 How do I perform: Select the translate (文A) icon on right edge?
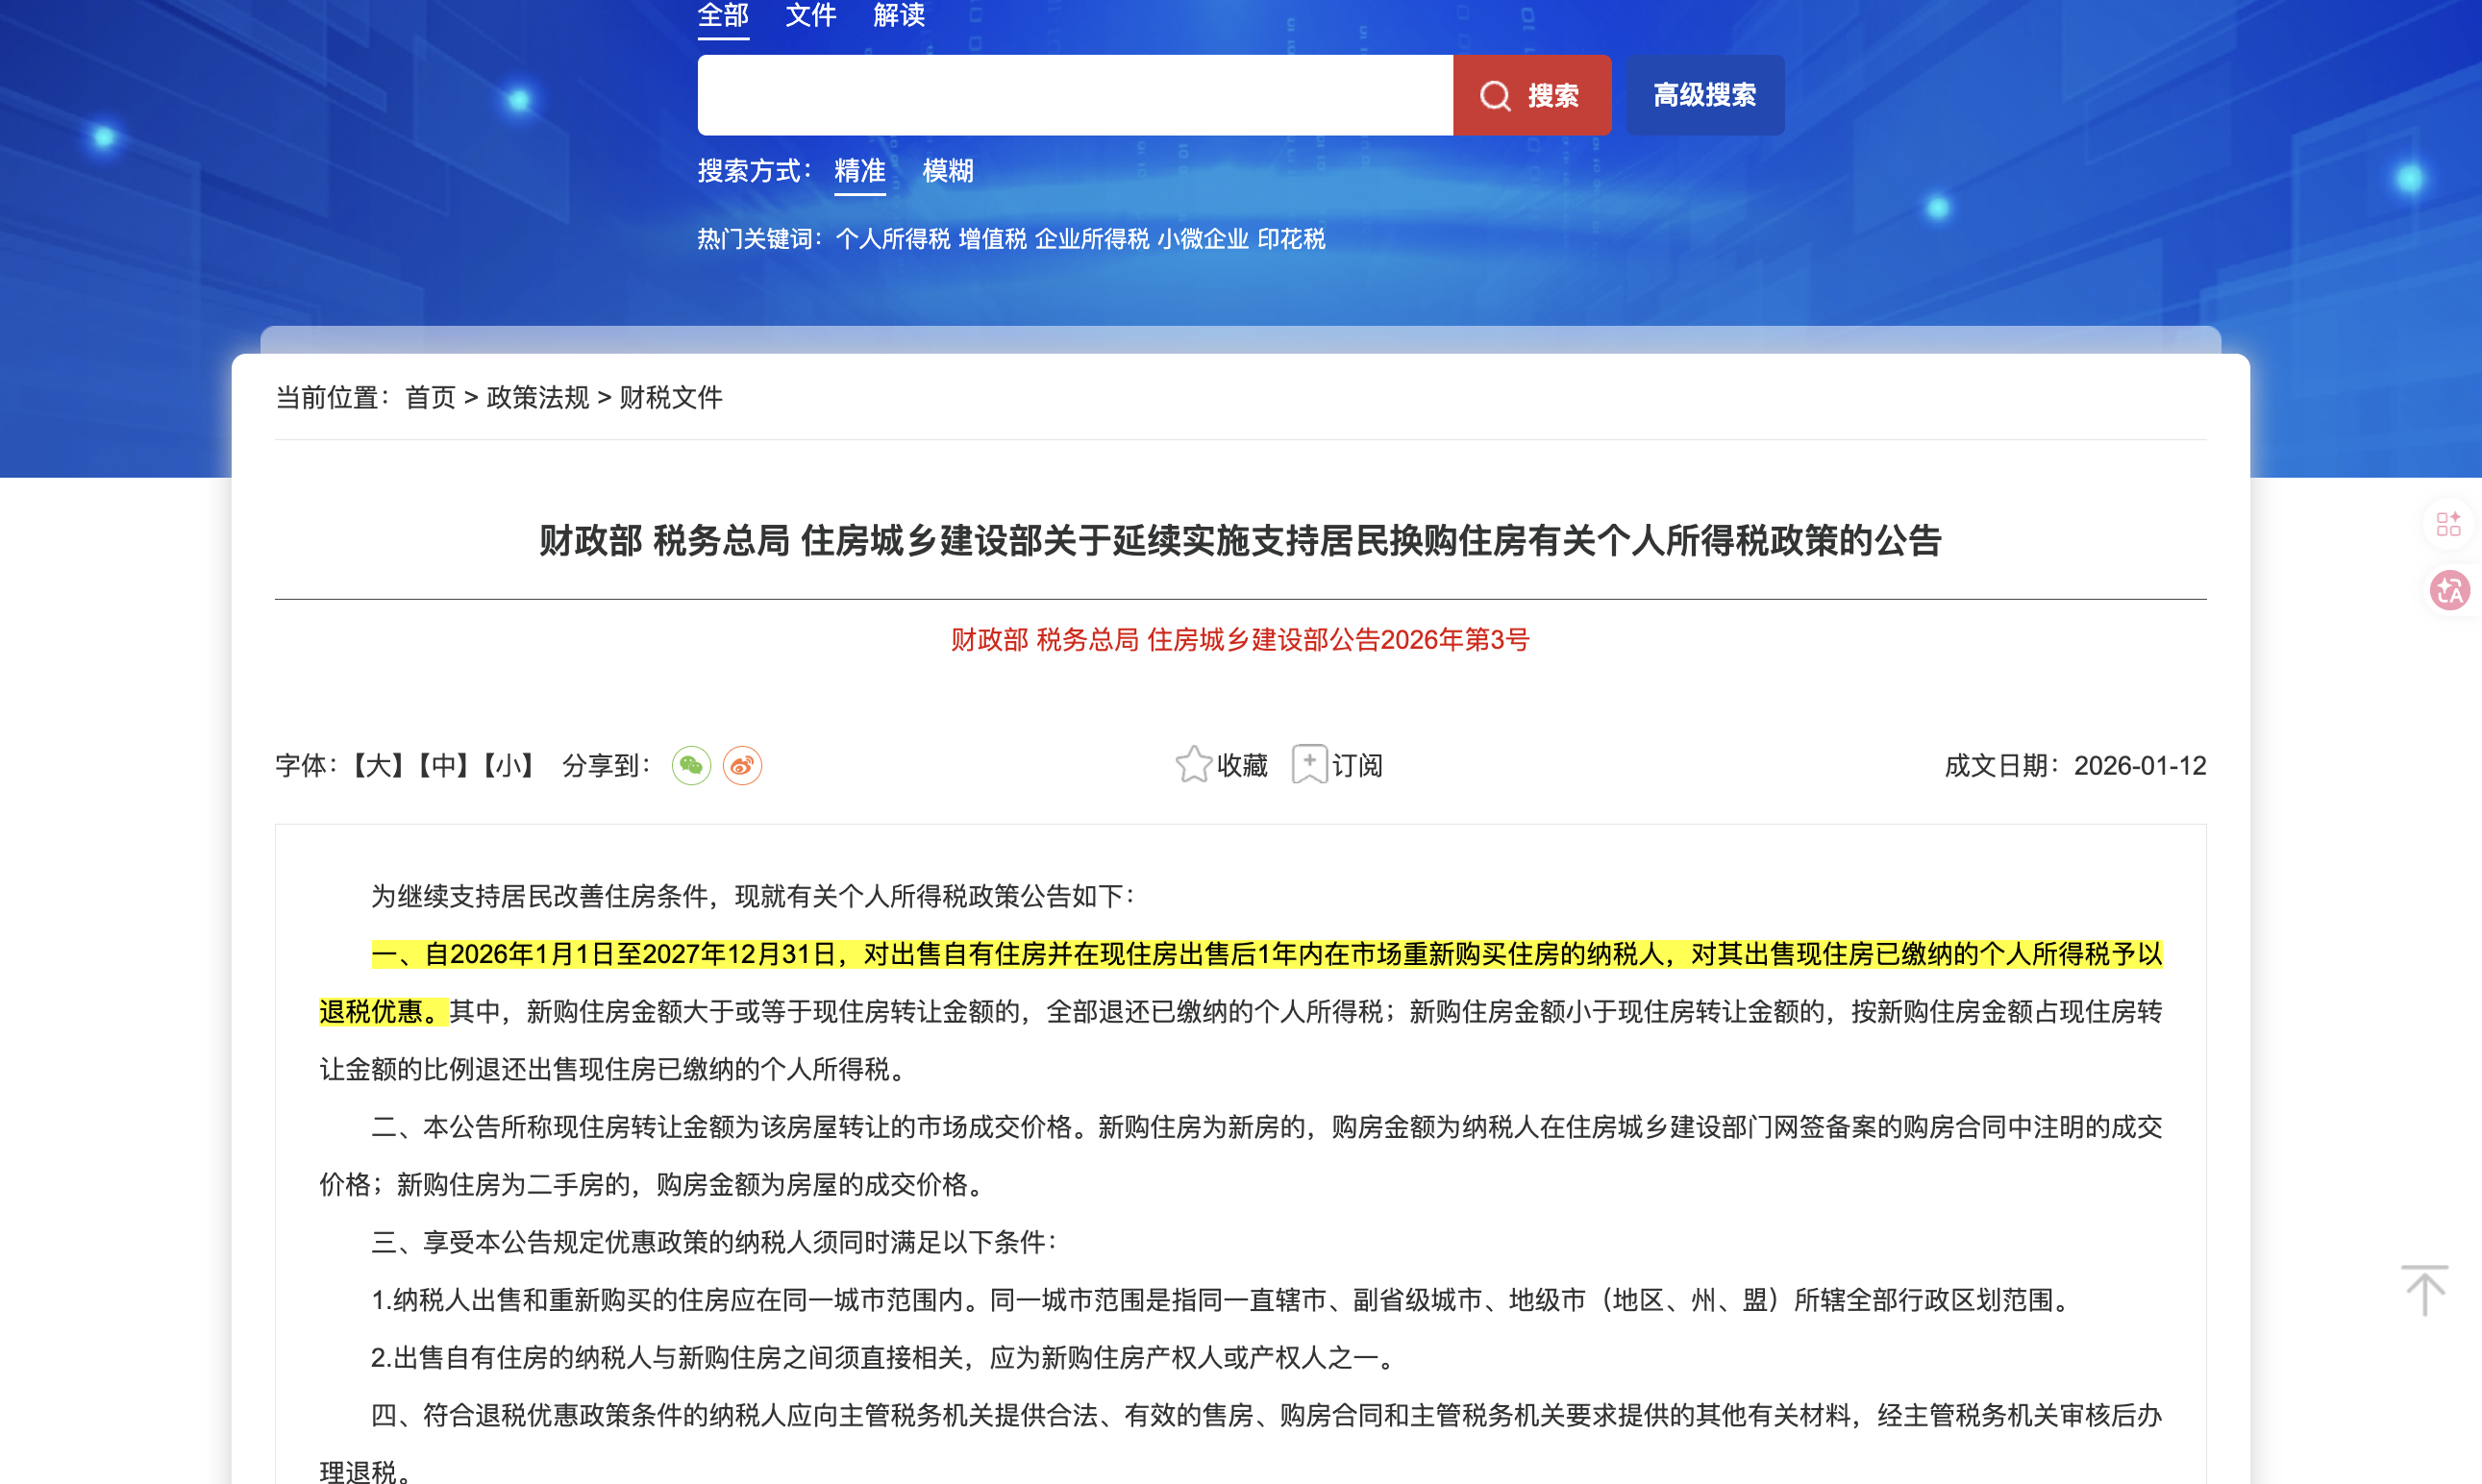2450,591
